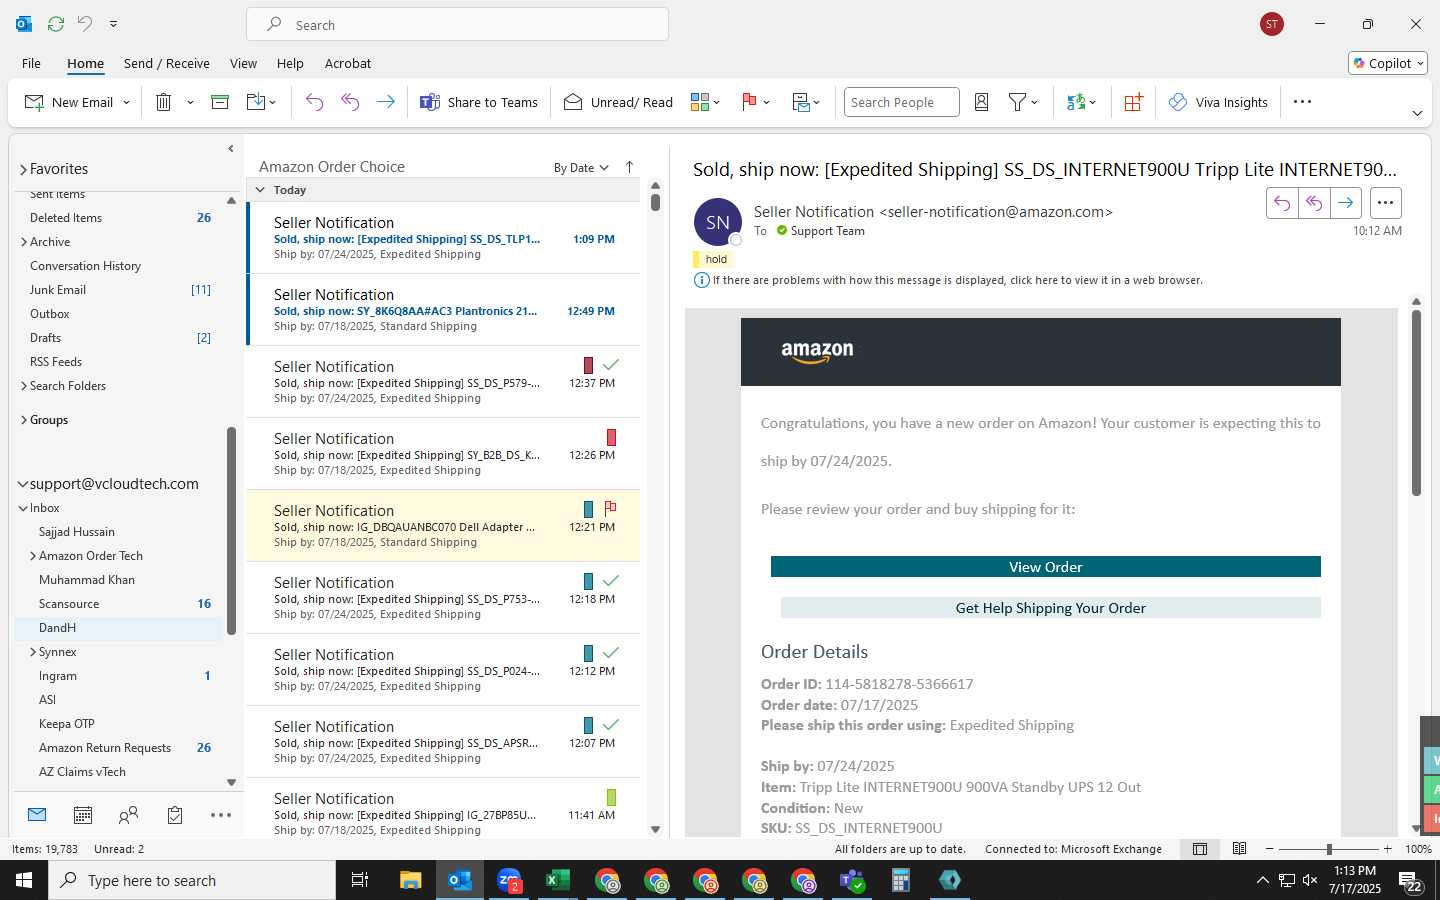
Task: Switch to Calendar view in navigation bar
Action: 83,815
